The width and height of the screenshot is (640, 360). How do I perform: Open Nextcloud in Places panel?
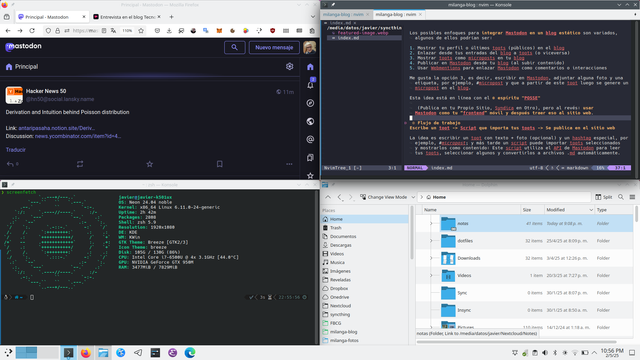pos(340,306)
